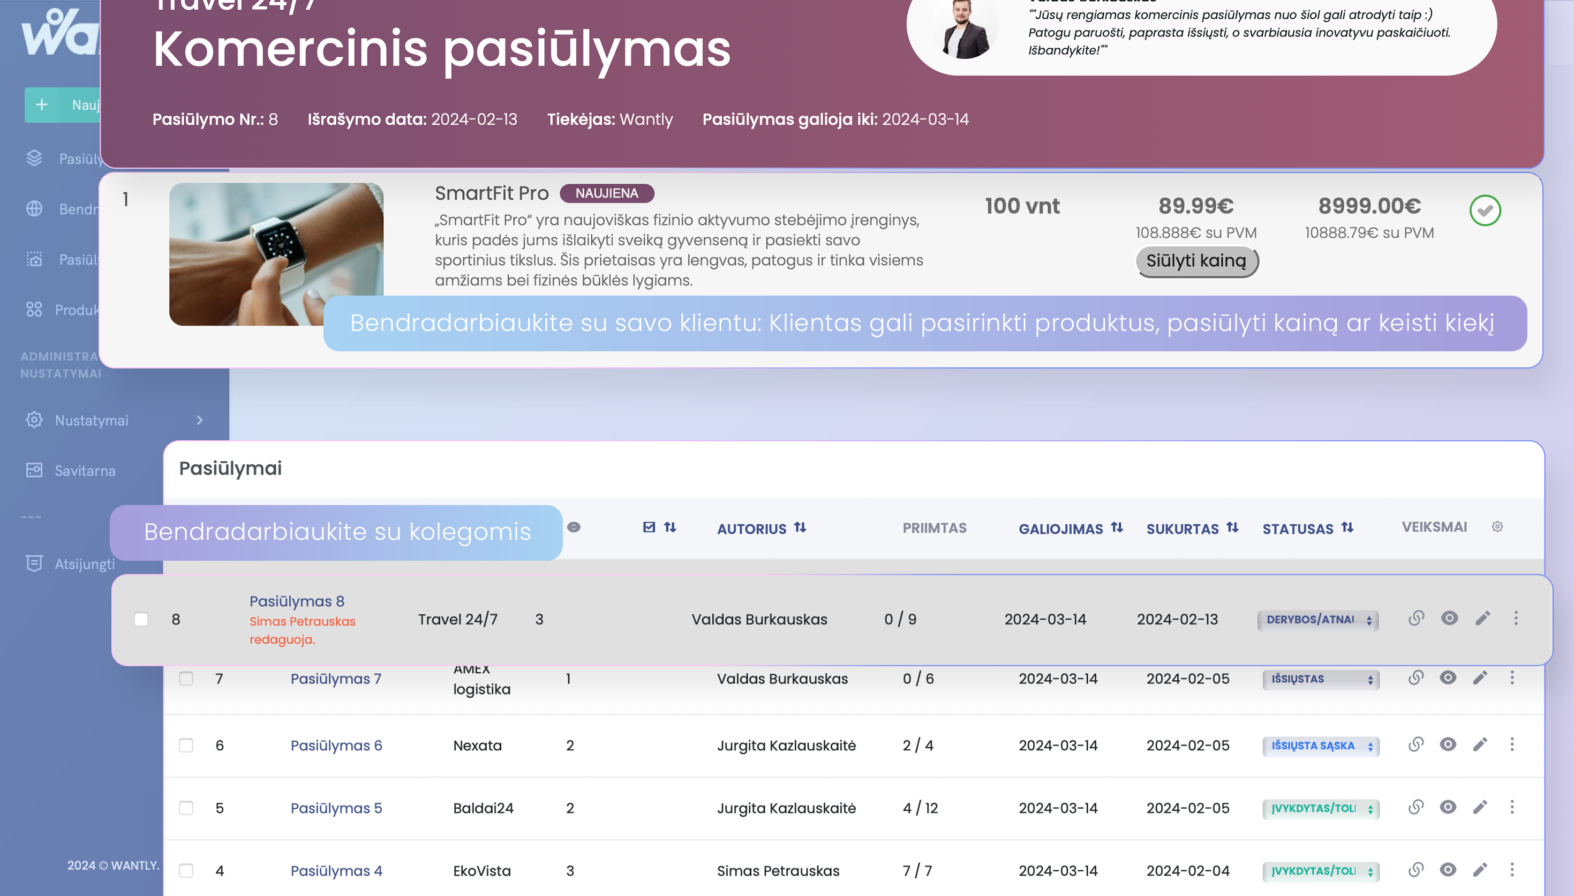Screen dimensions: 1574x896
Task: Click the NAUJIENA badge beside SmartFit Pro
Action: tap(607, 193)
